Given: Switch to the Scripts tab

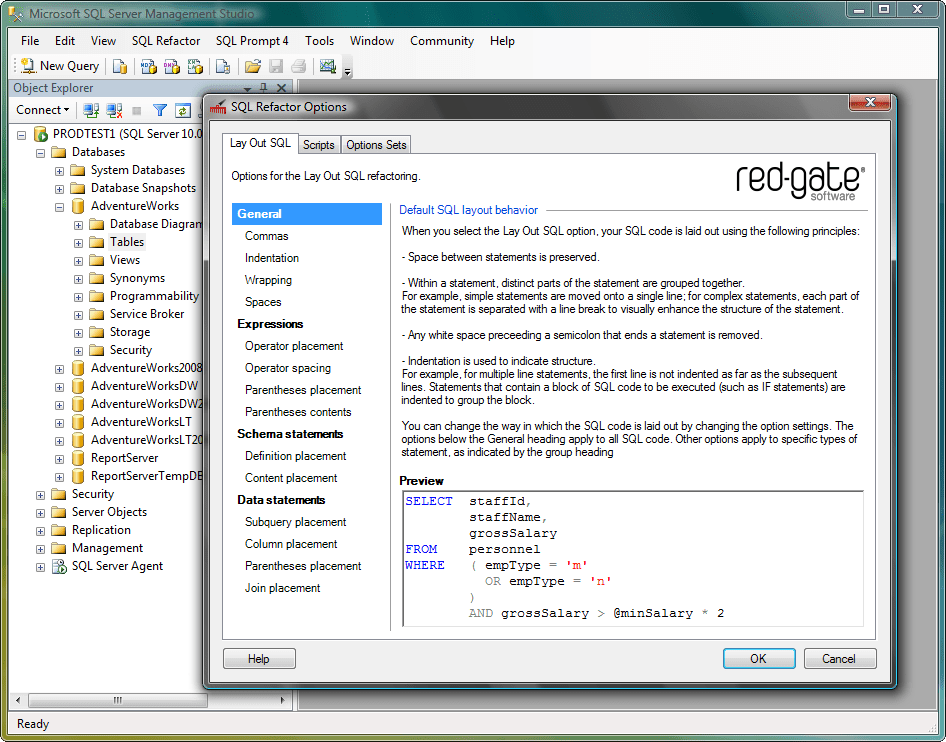Looking at the screenshot, I should click(x=318, y=145).
